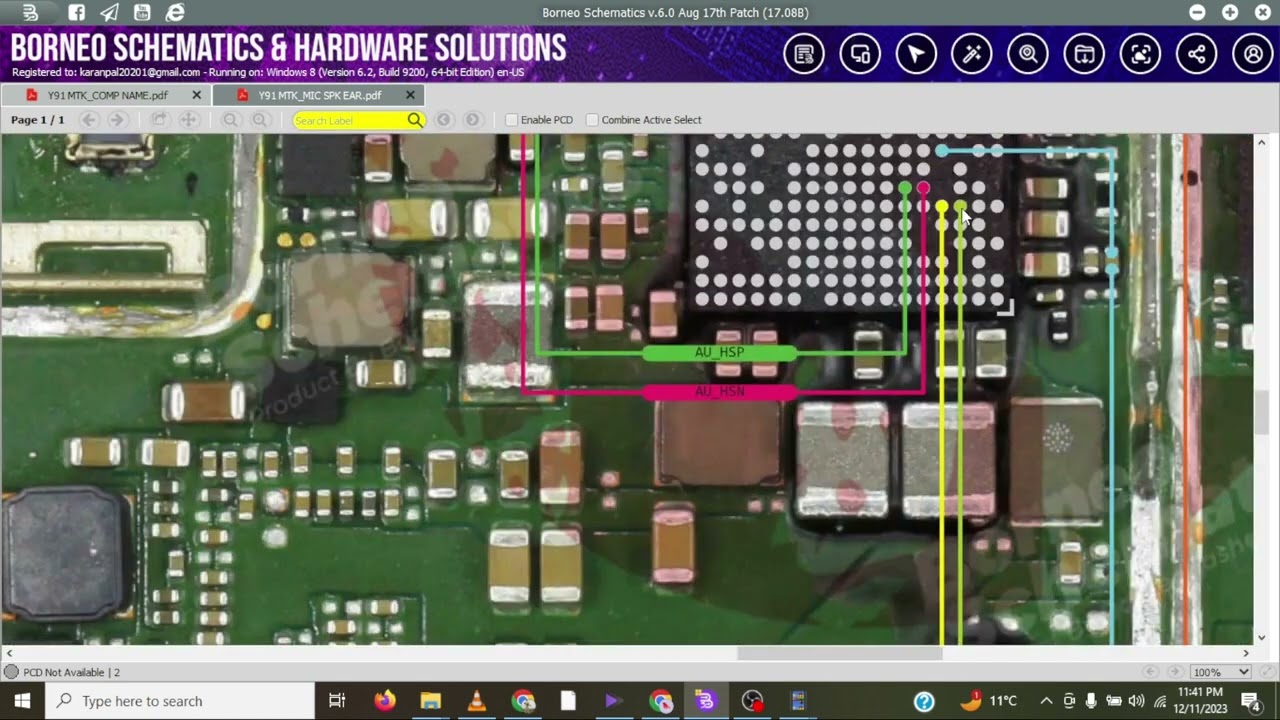Click the Page 1 / 1 indicator
Viewport: 1280px width, 720px height.
coord(38,120)
